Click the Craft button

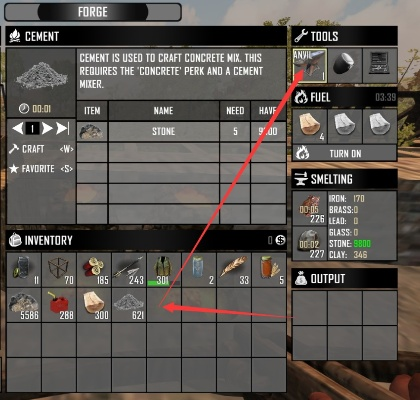tap(41, 149)
